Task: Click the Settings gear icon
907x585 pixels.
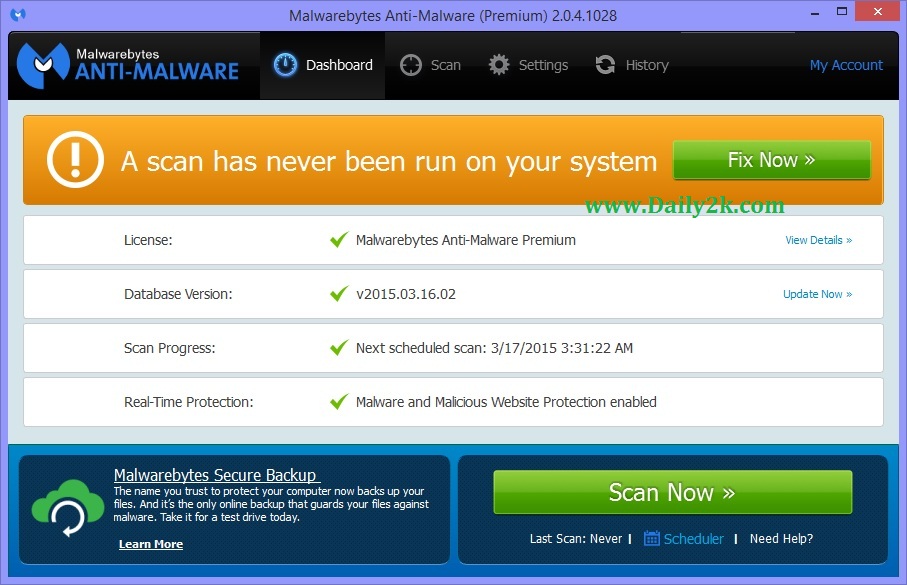Action: point(499,65)
